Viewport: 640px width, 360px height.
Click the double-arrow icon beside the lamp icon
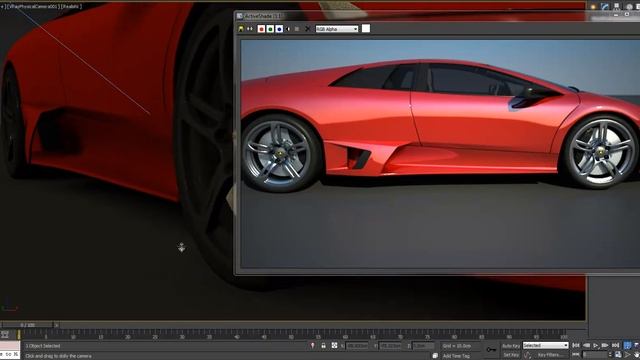(250, 29)
